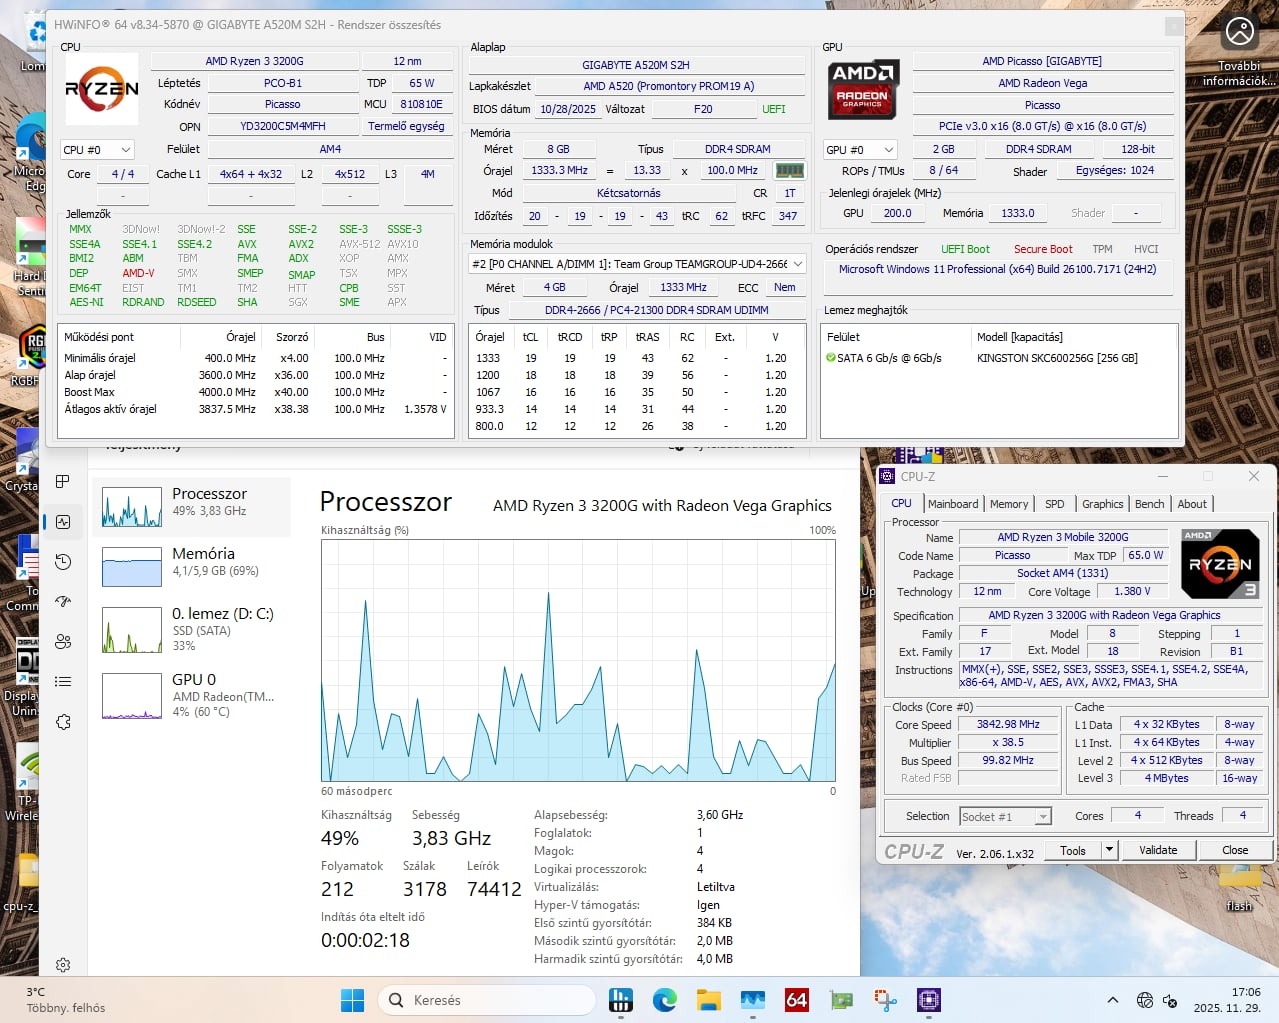Open Processes page in Task Manager sidebar

tap(62, 481)
